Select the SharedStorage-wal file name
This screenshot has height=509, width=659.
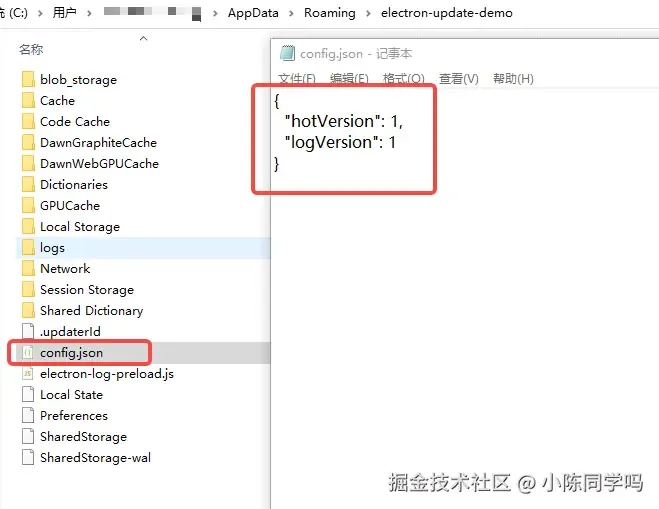pyautogui.click(x=95, y=458)
